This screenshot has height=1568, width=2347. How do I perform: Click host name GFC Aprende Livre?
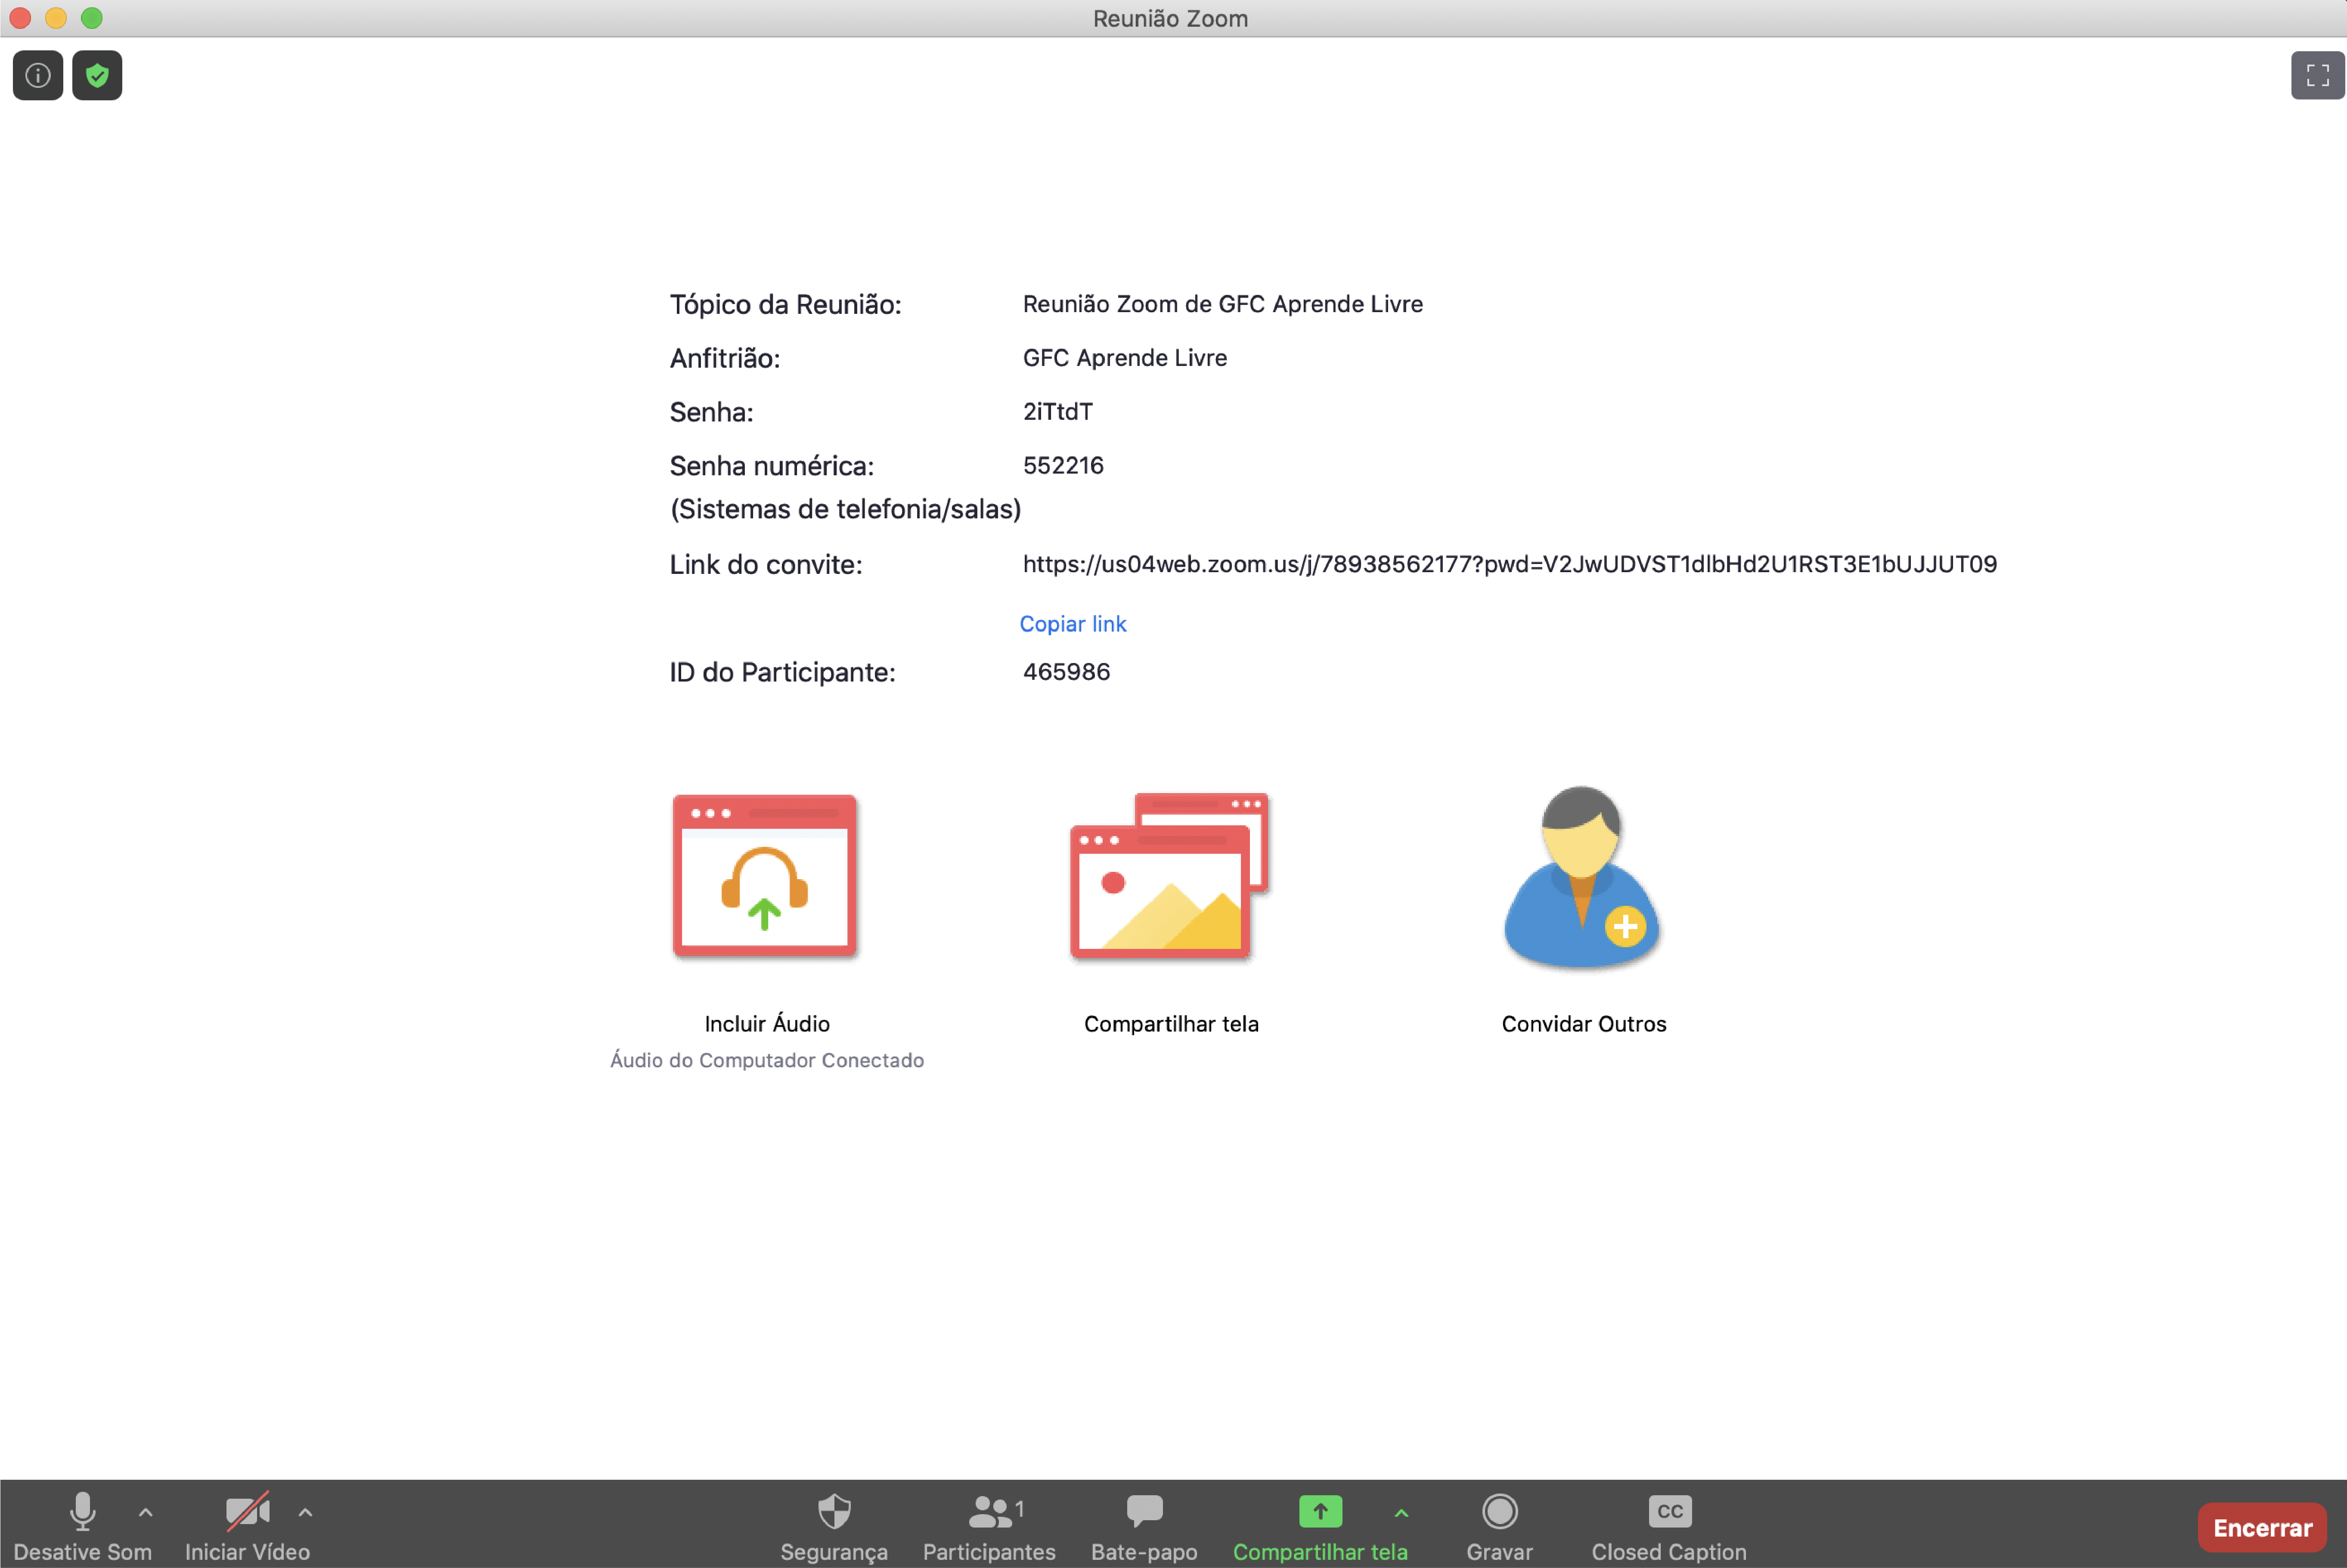click(1124, 358)
